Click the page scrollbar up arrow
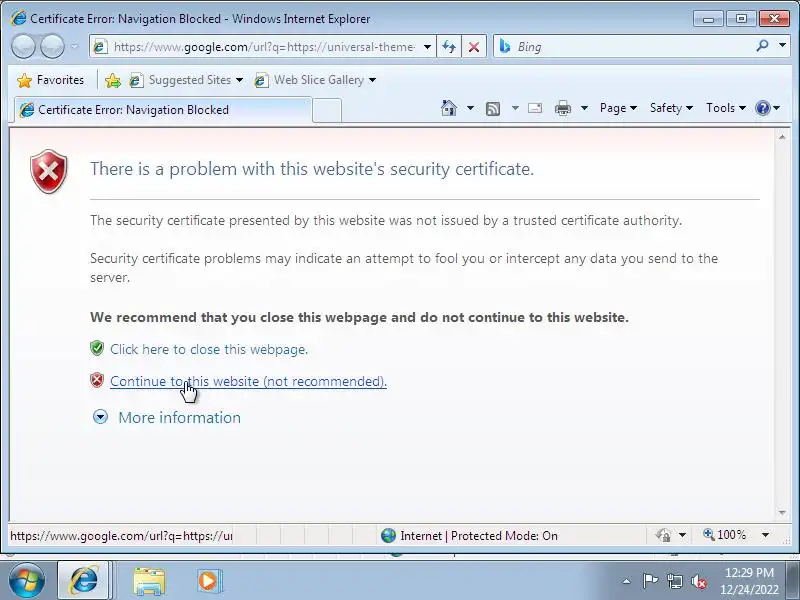Screen dimensions: 800x600 (782, 137)
